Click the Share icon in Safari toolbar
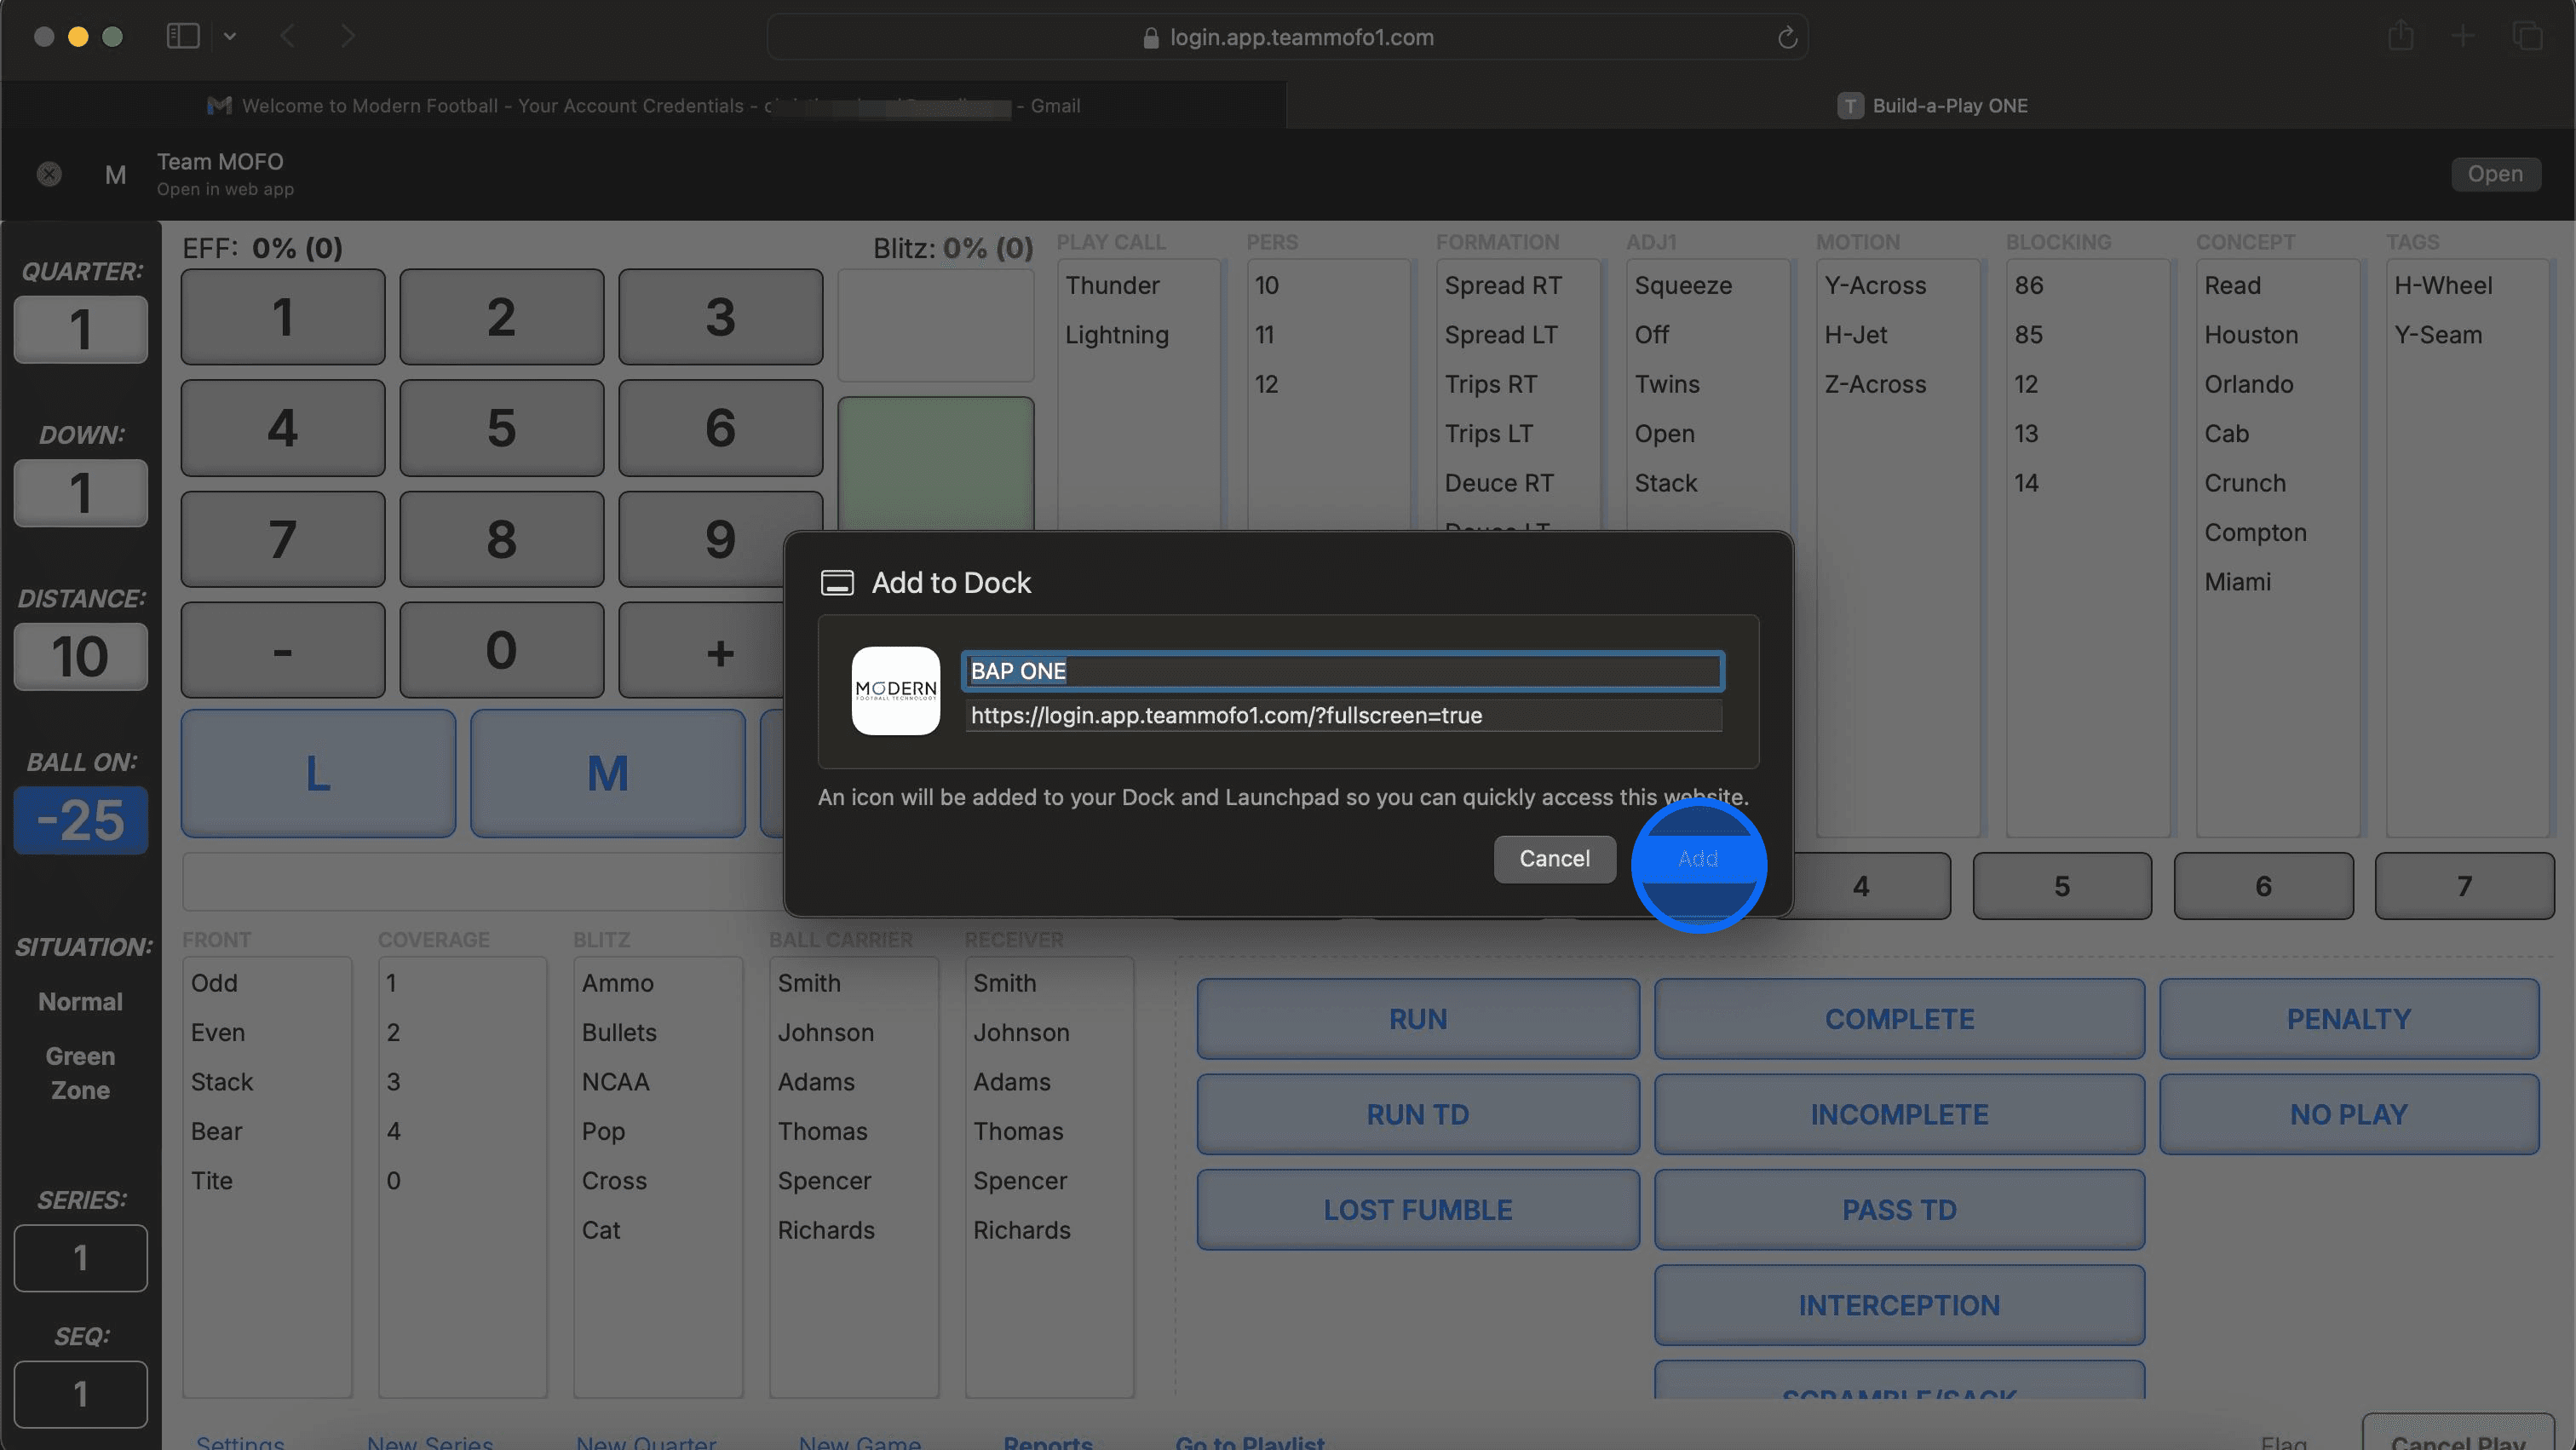This screenshot has height=1450, width=2576. pyautogui.click(x=2401, y=36)
